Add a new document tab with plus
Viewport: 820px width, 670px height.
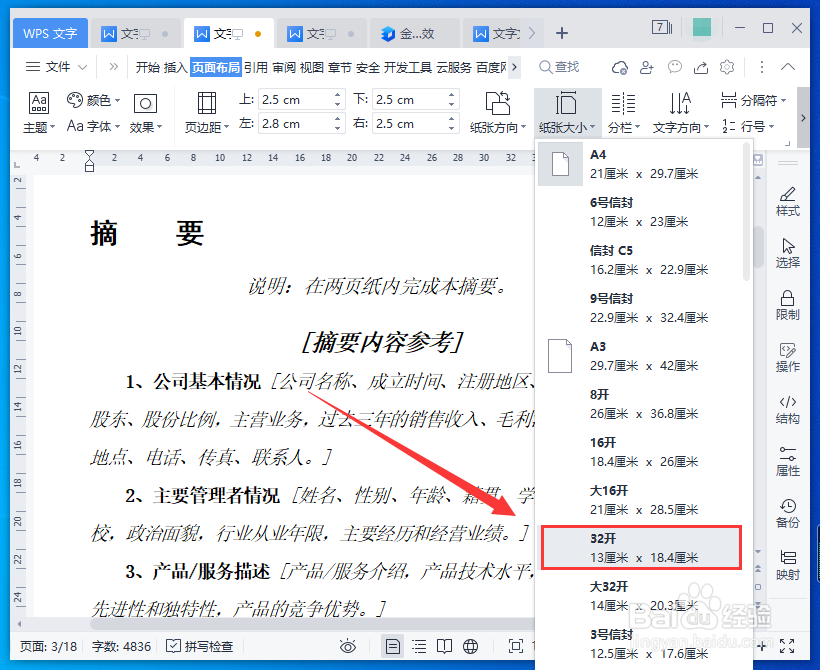click(562, 33)
